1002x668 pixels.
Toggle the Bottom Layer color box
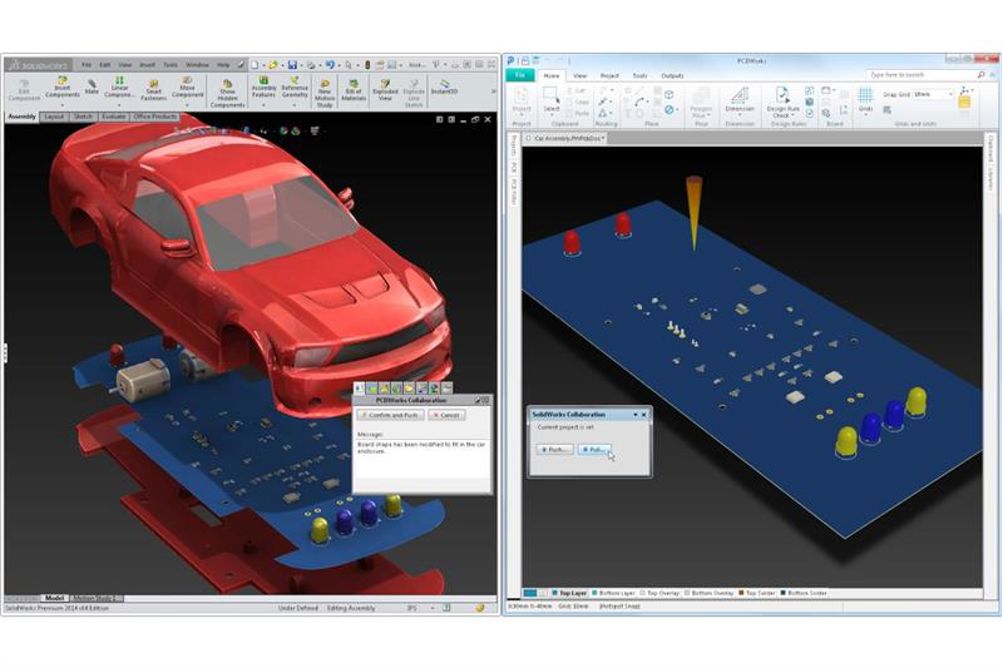tap(594, 593)
